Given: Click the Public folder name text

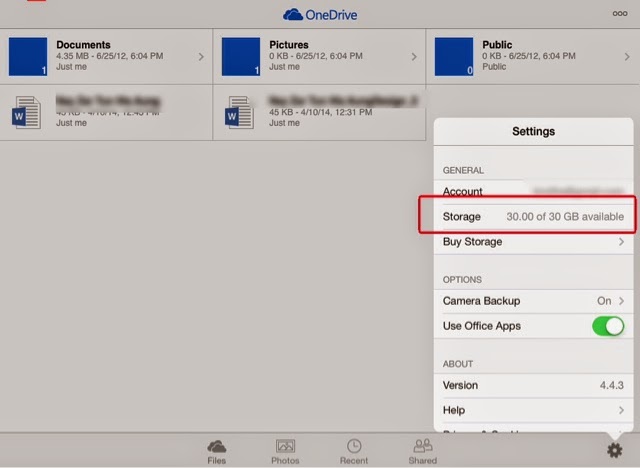Looking at the screenshot, I should 497,44.
